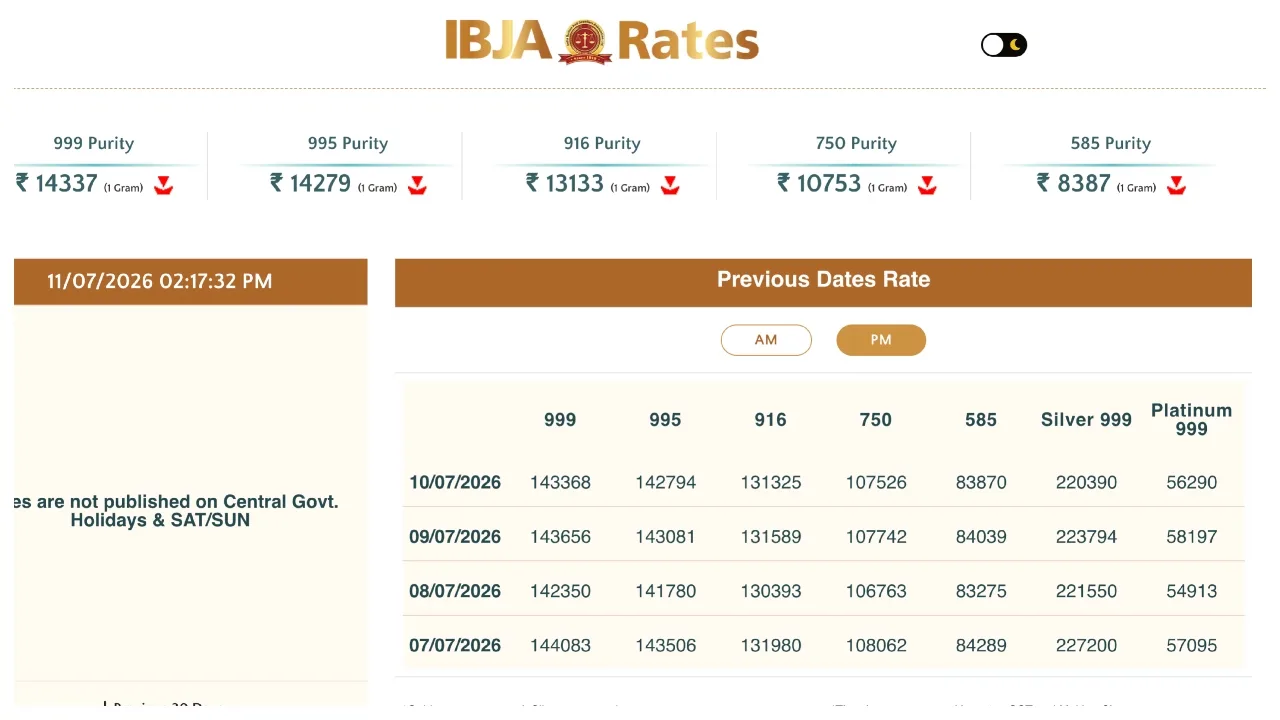The image size is (1280, 720).
Task: Select the 750 Purity heading
Action: pos(857,143)
